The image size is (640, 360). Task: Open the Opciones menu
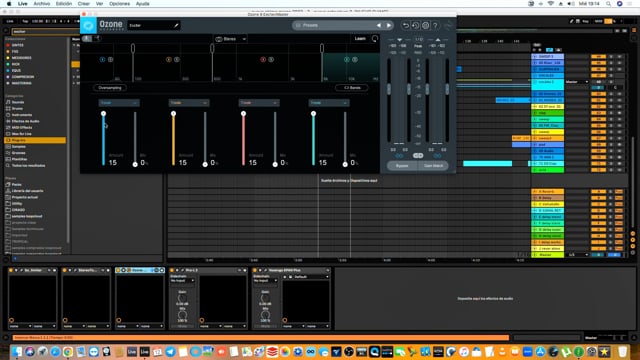point(120,4)
